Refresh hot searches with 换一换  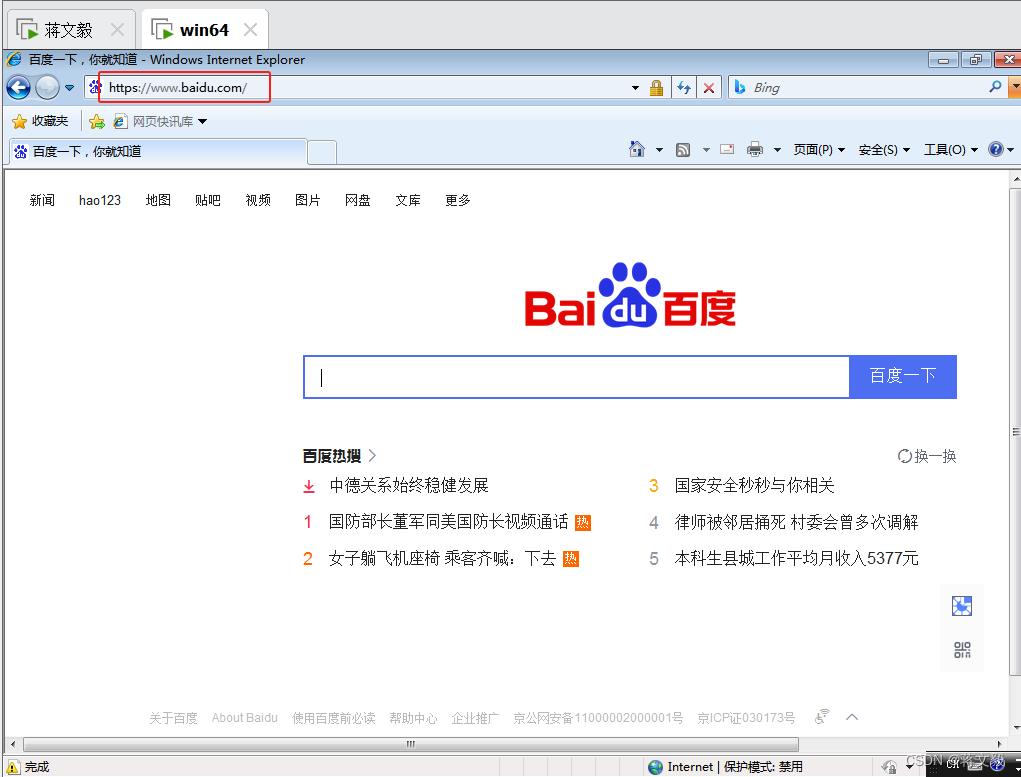(x=927, y=456)
